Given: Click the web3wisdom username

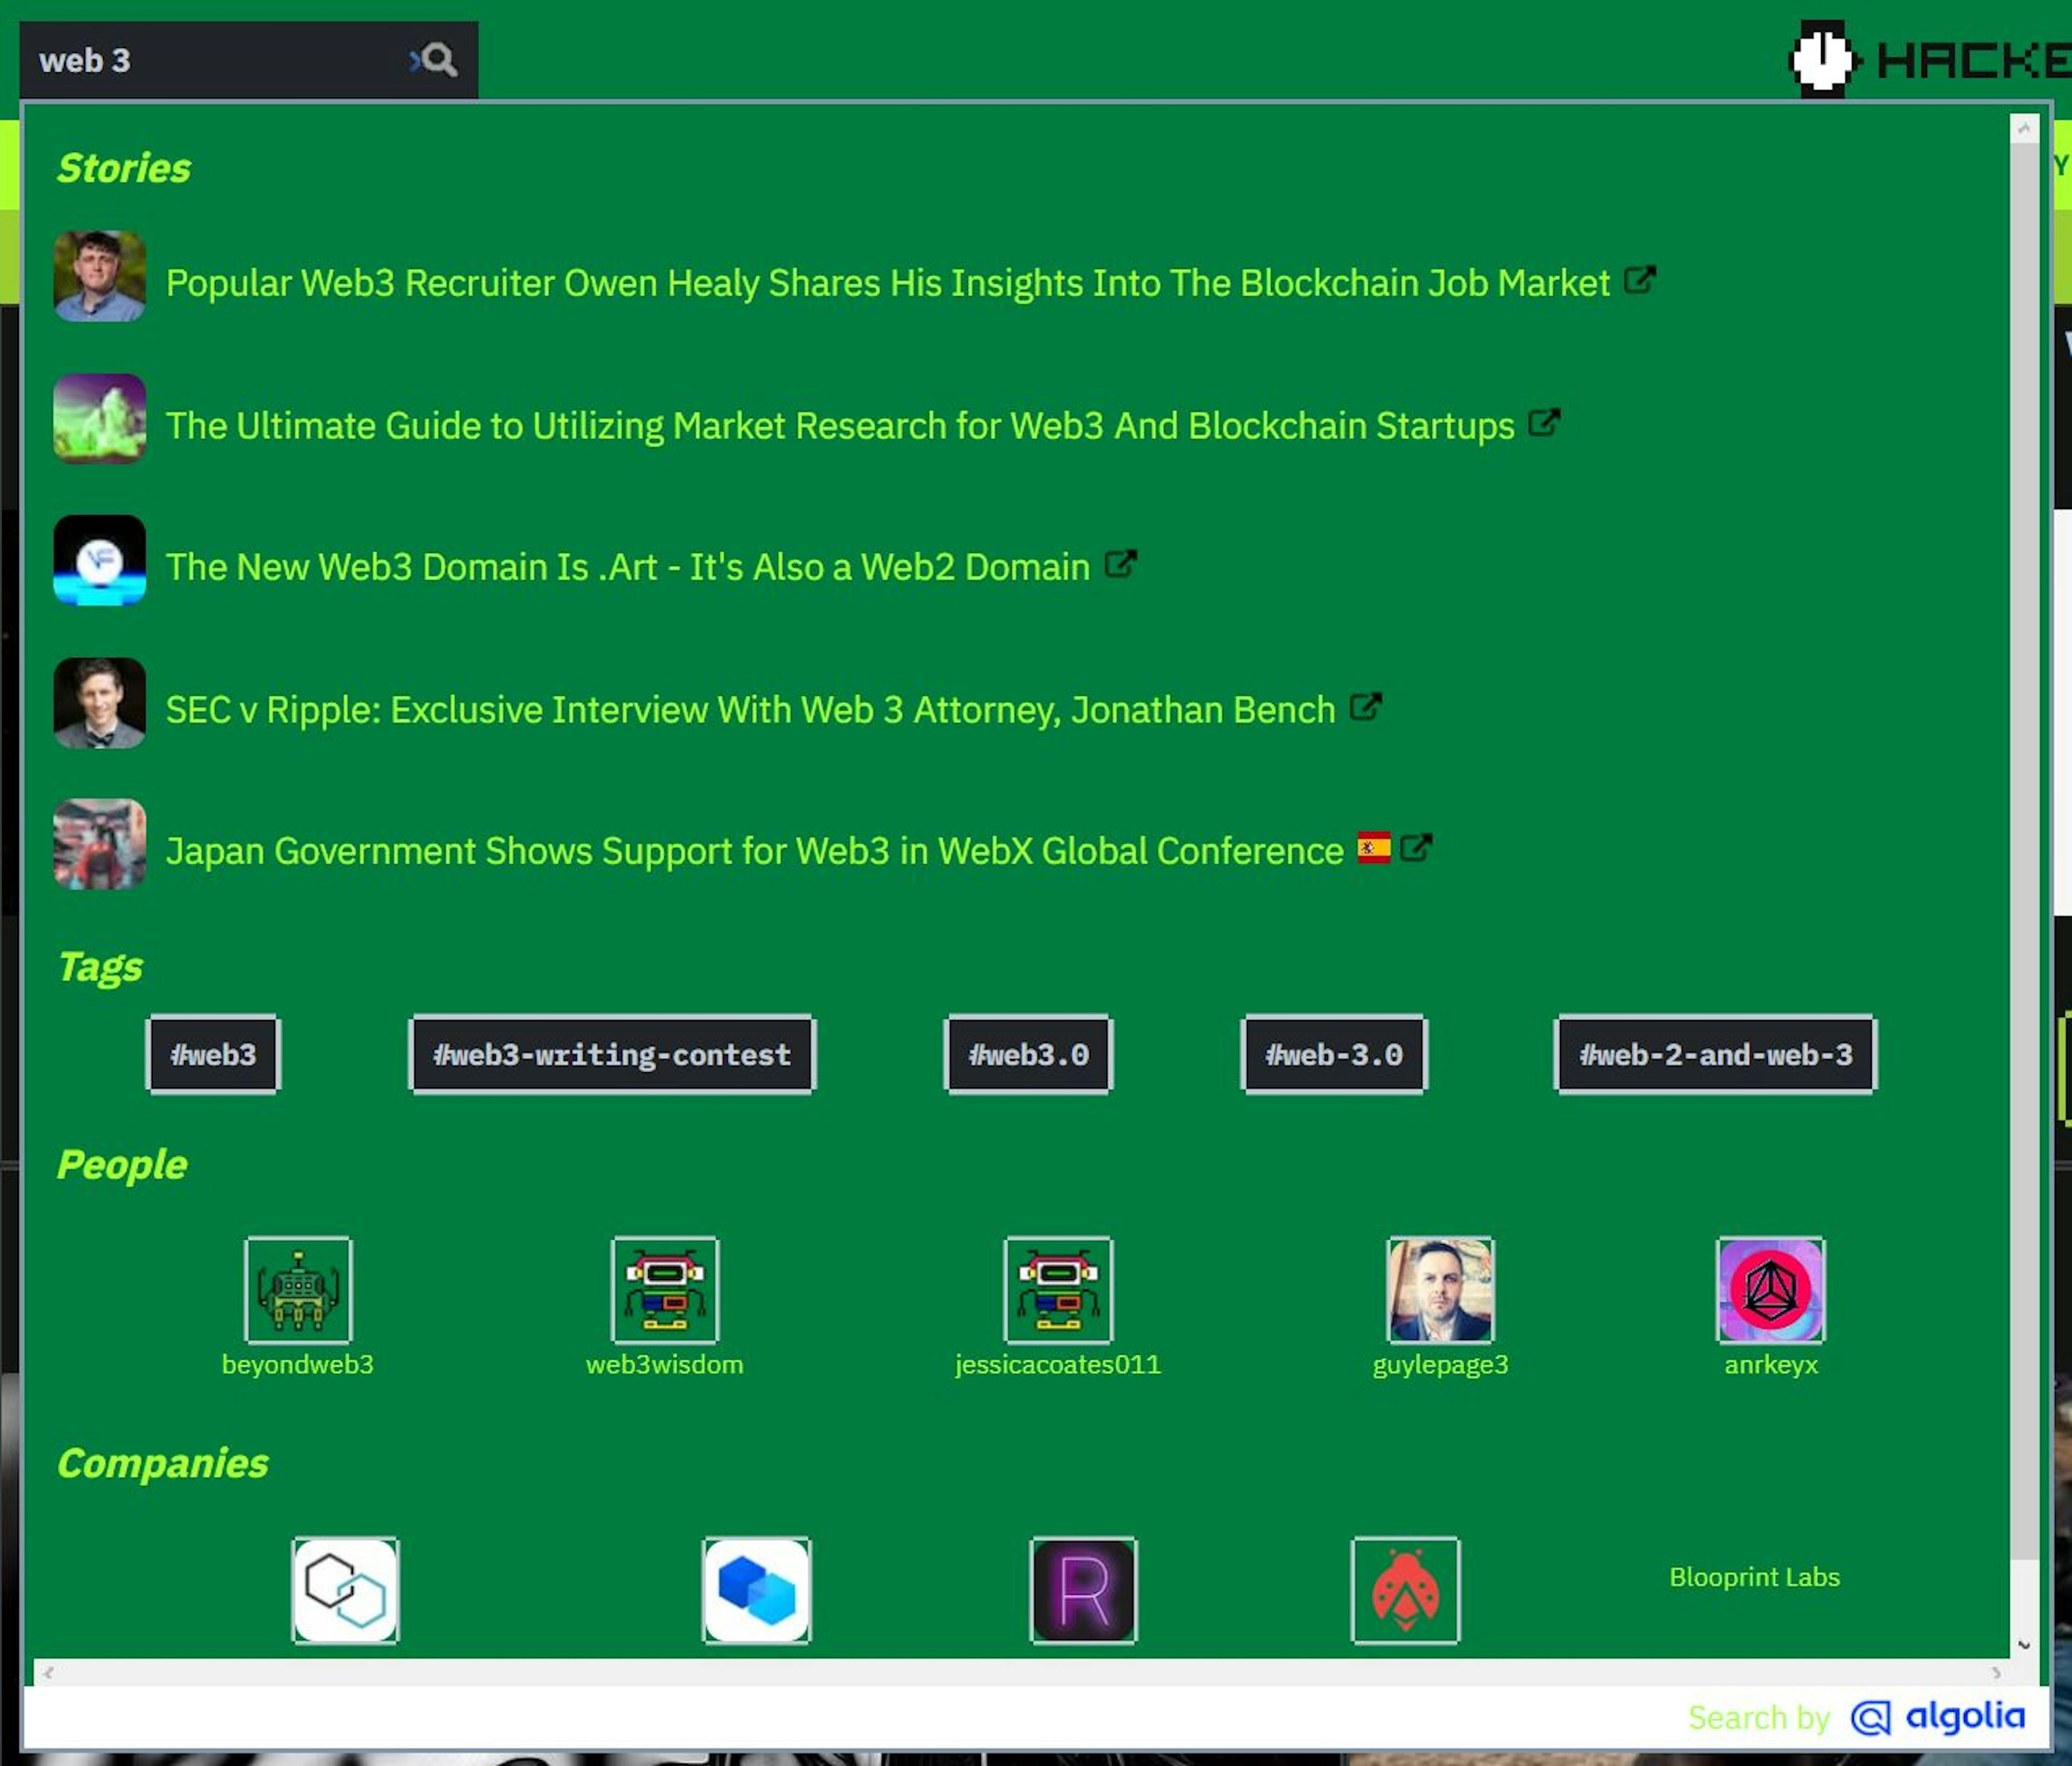Looking at the screenshot, I should [x=665, y=1365].
